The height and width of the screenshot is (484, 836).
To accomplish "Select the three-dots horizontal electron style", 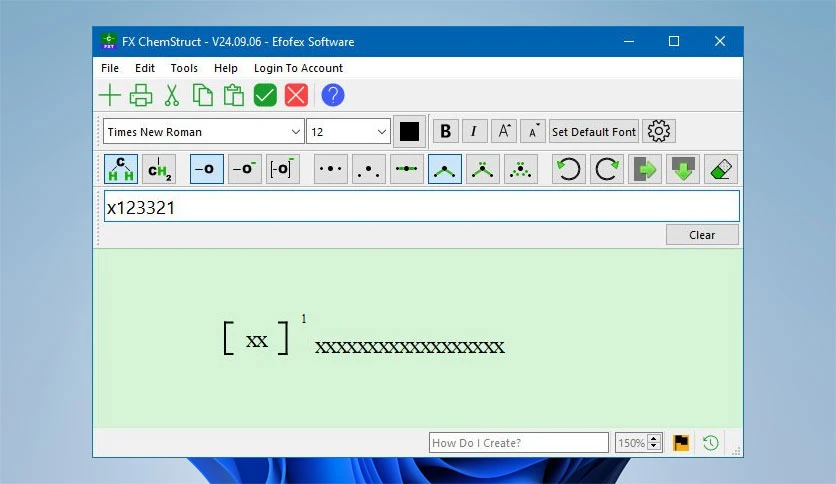I will pyautogui.click(x=331, y=169).
